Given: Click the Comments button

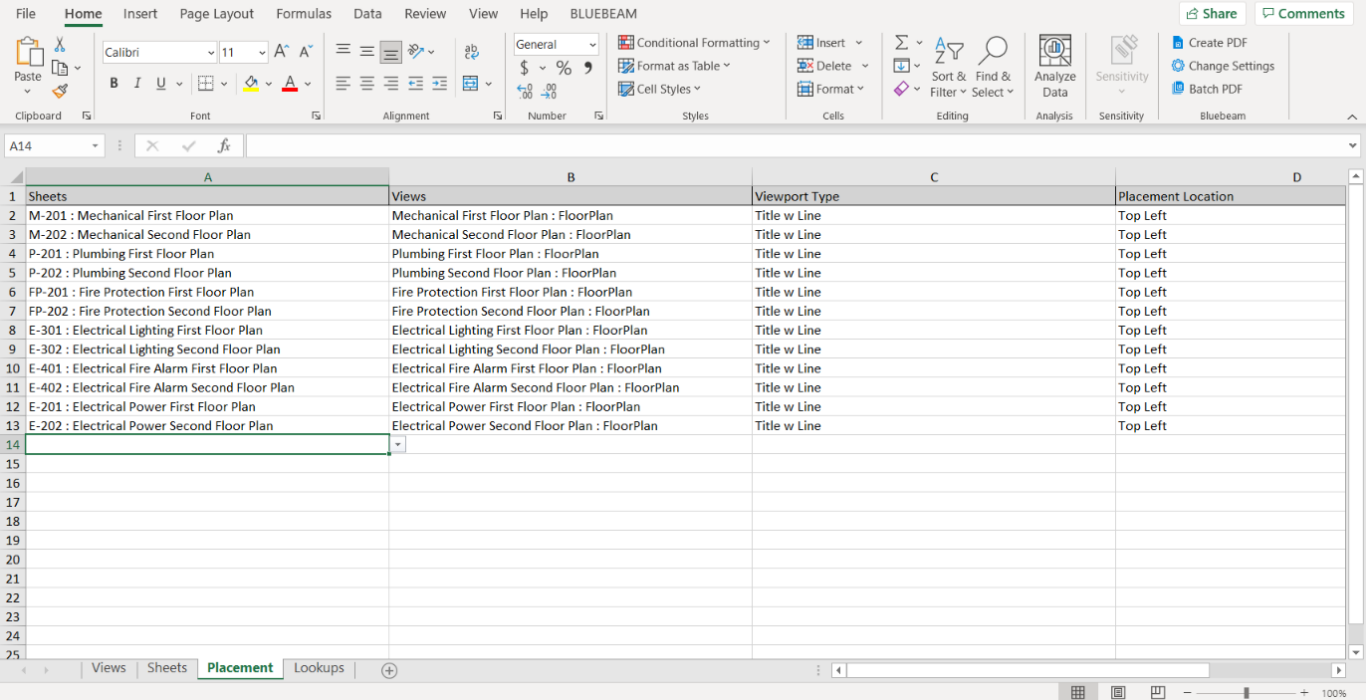Looking at the screenshot, I should coord(1304,14).
